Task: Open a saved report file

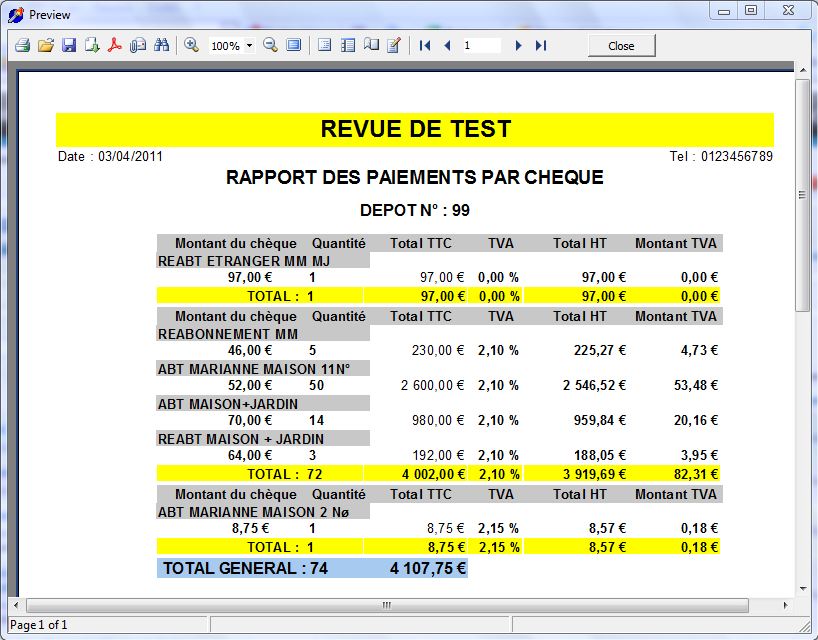Action: click(43, 45)
